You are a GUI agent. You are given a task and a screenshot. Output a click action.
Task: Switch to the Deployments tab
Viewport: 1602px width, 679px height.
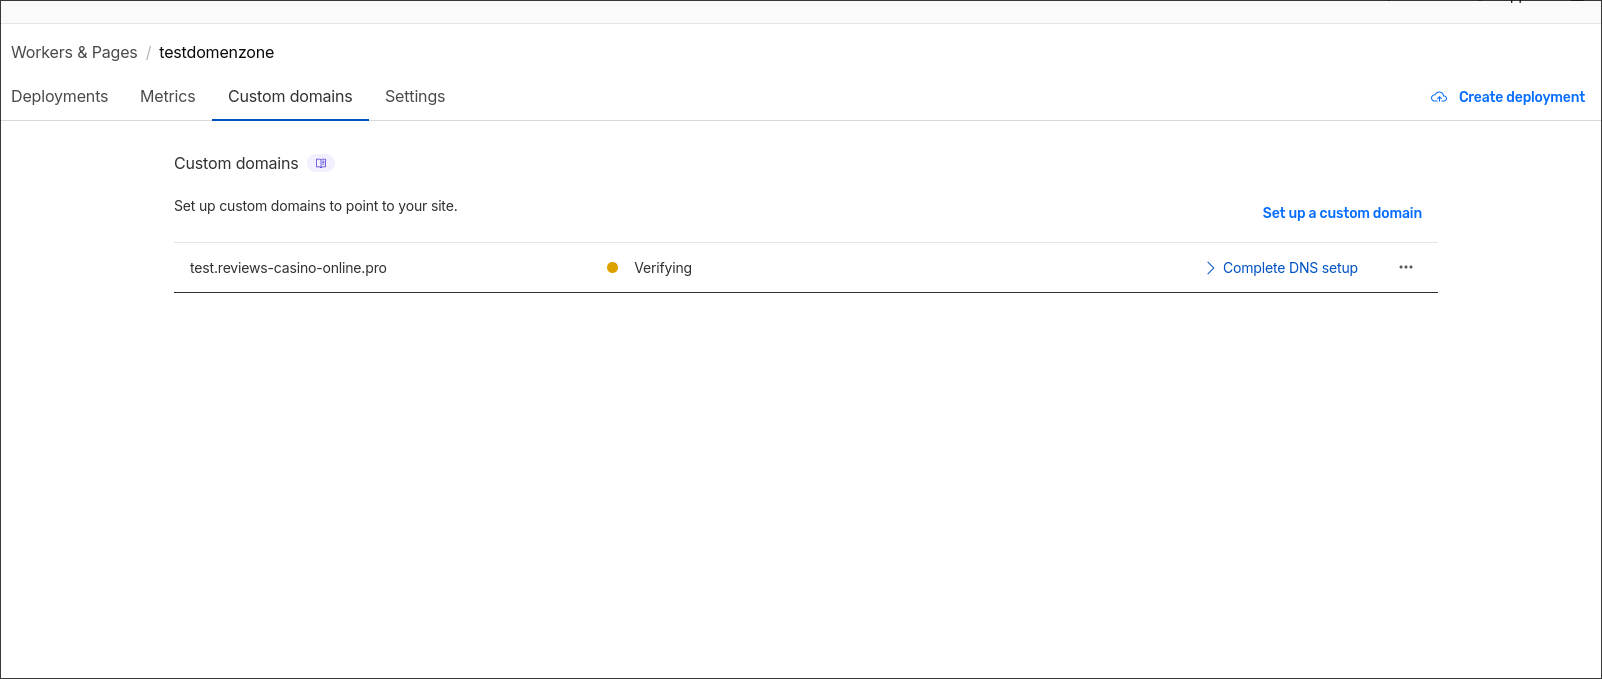(x=59, y=96)
